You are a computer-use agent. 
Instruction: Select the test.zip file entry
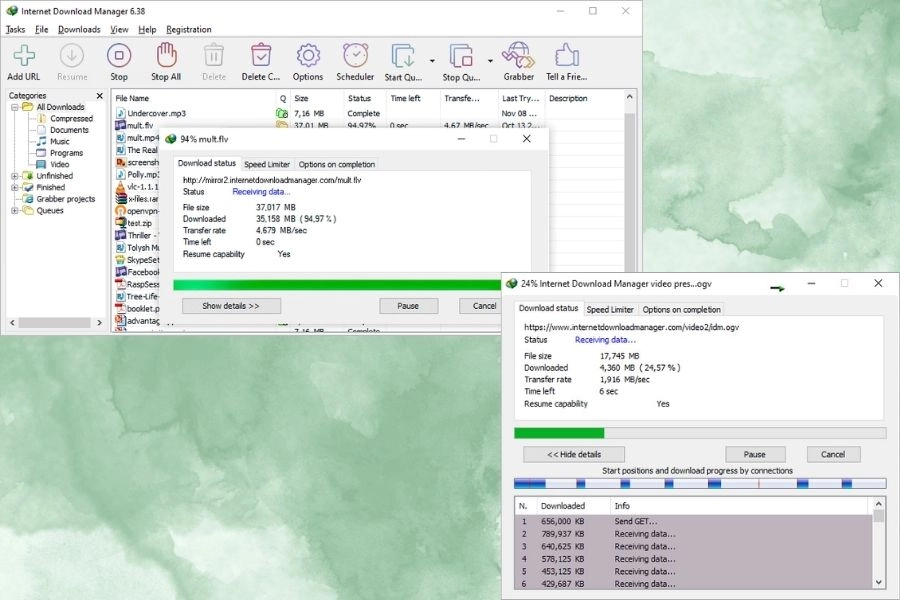click(139, 223)
